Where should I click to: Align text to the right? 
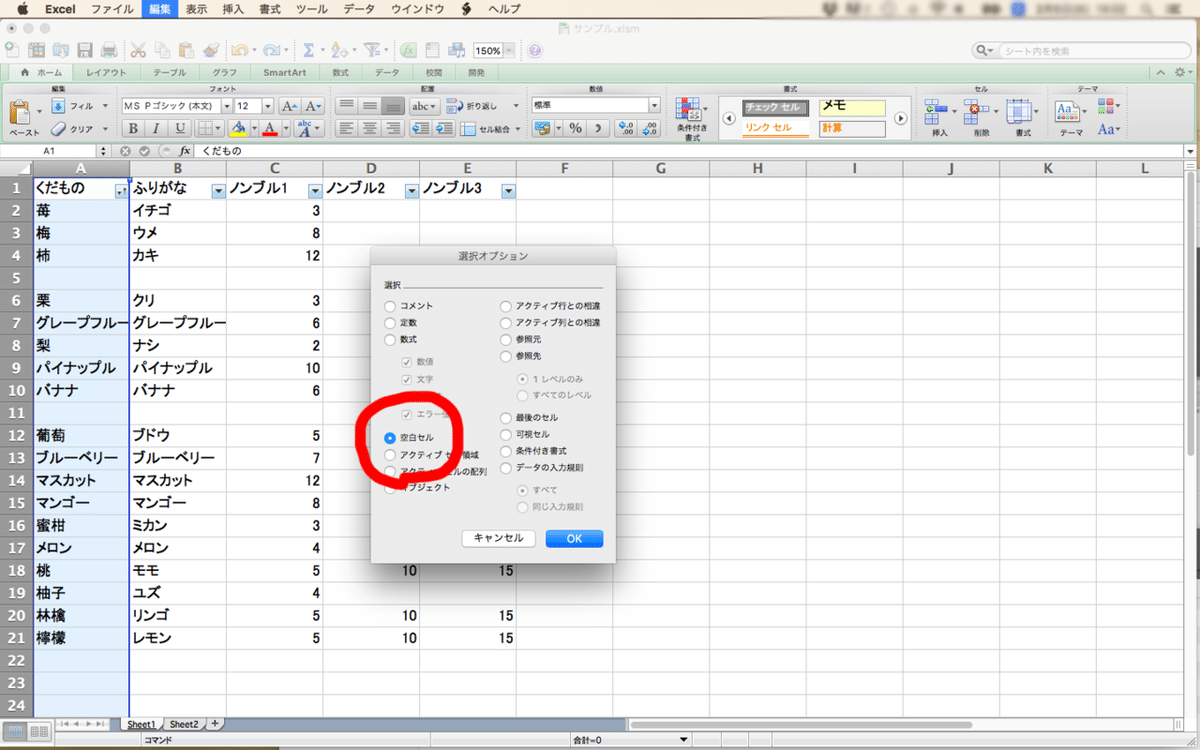[x=393, y=128]
